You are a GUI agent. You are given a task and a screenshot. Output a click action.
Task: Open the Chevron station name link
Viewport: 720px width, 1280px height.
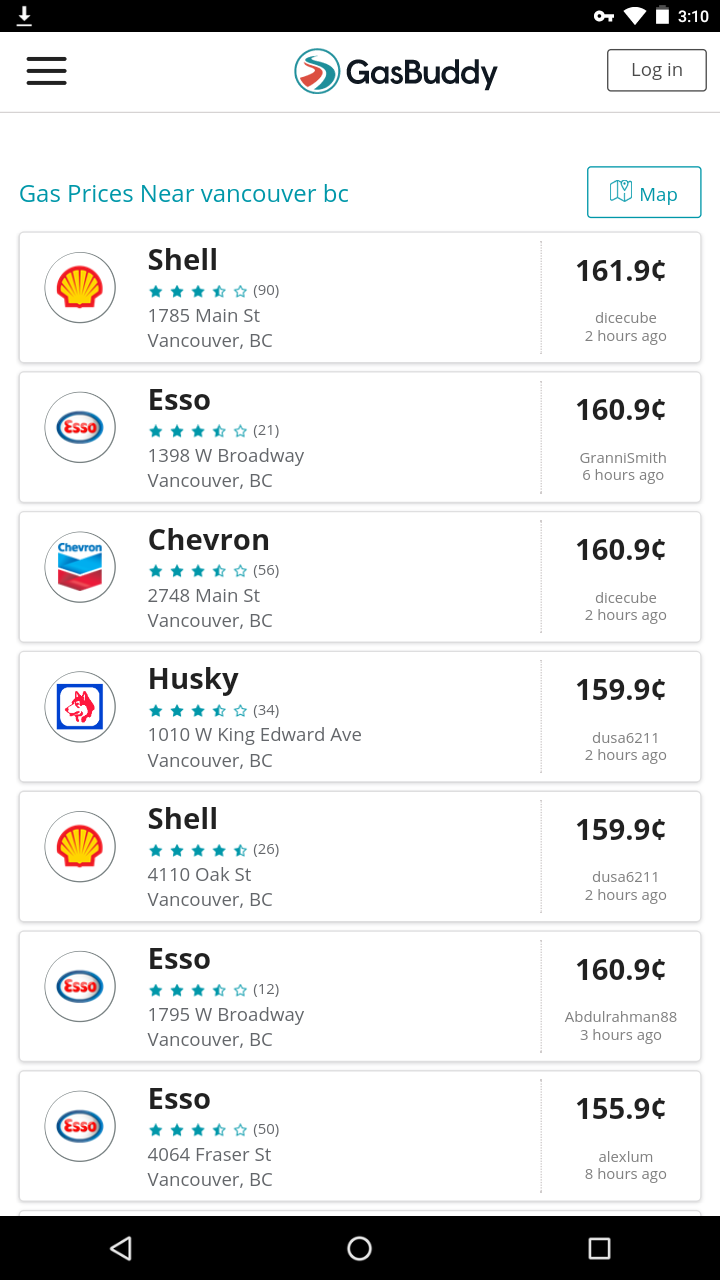[x=209, y=540]
